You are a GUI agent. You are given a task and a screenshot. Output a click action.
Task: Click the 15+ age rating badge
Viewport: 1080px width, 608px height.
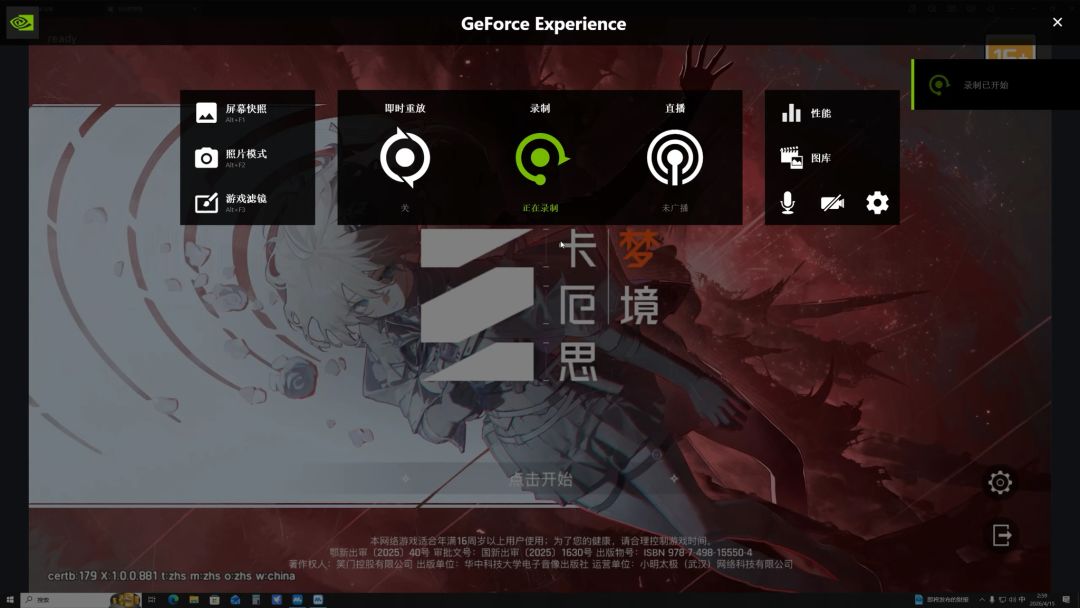[1010, 48]
